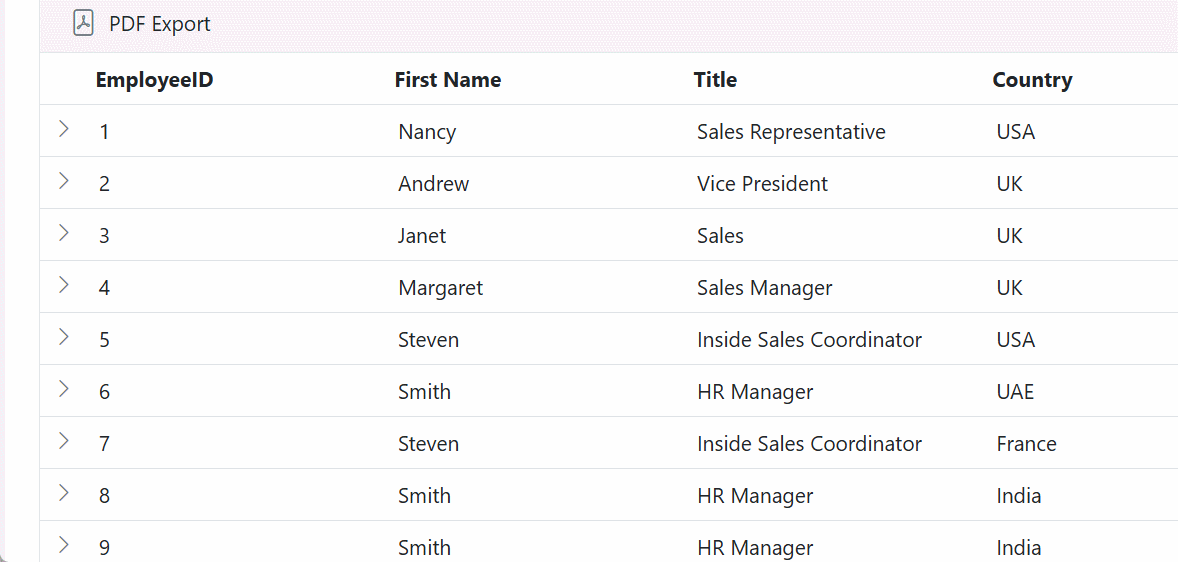Screen dimensions: 1178x562
Task: Expand employee 6's row chevron
Action: tap(64, 388)
